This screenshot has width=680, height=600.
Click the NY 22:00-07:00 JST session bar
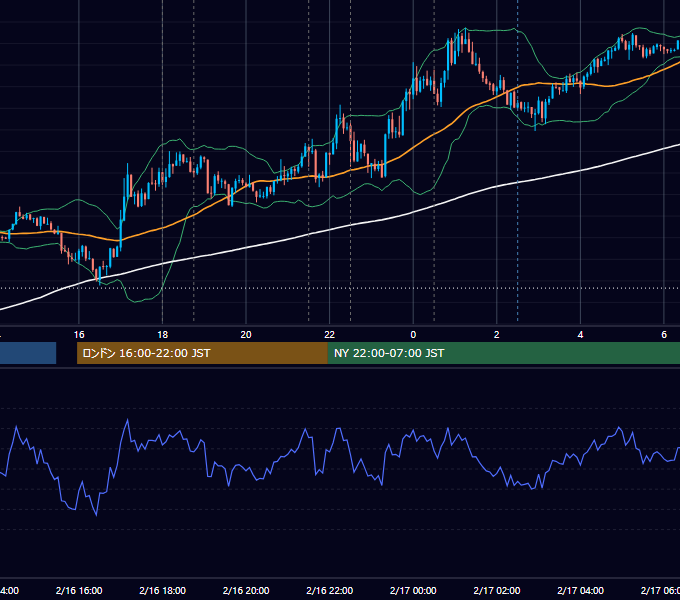(x=503, y=353)
